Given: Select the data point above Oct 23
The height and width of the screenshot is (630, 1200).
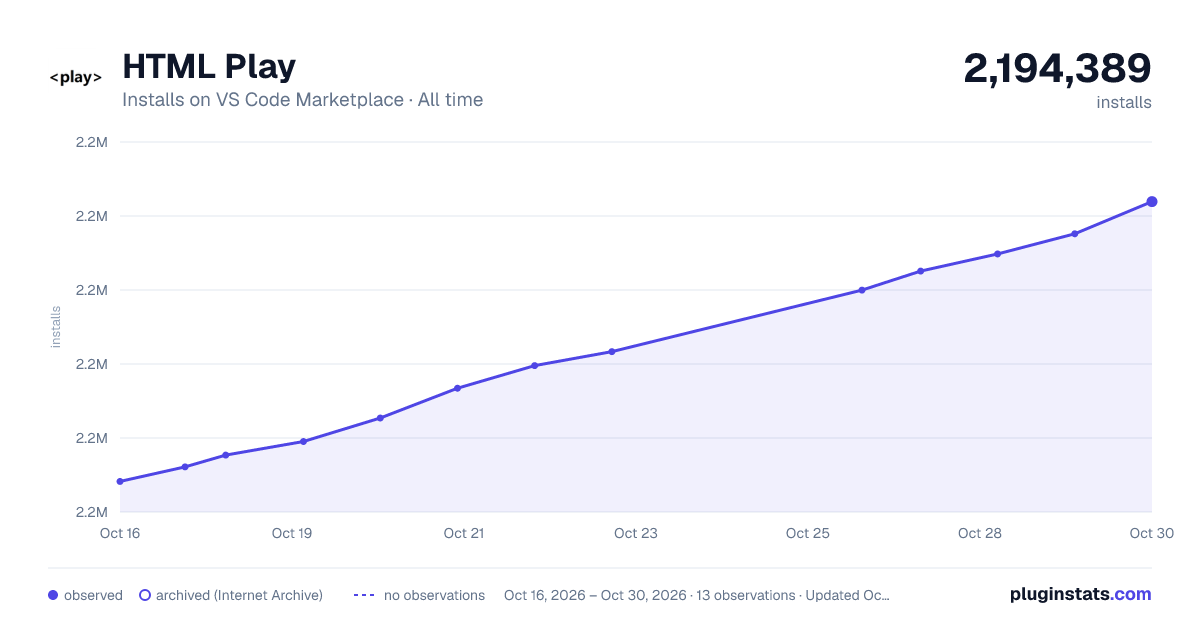Looking at the screenshot, I should [x=612, y=351].
